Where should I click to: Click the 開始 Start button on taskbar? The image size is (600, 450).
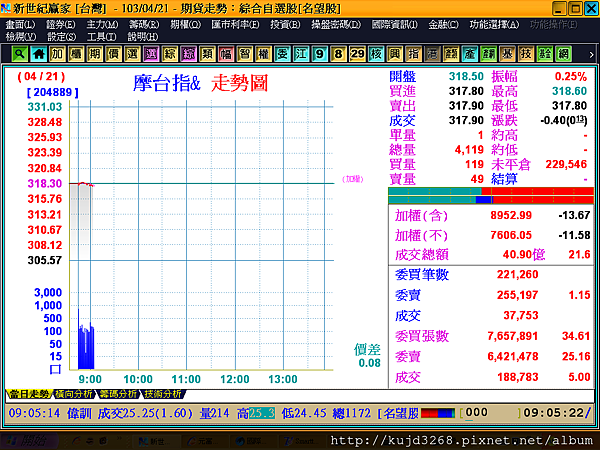tap(28, 441)
